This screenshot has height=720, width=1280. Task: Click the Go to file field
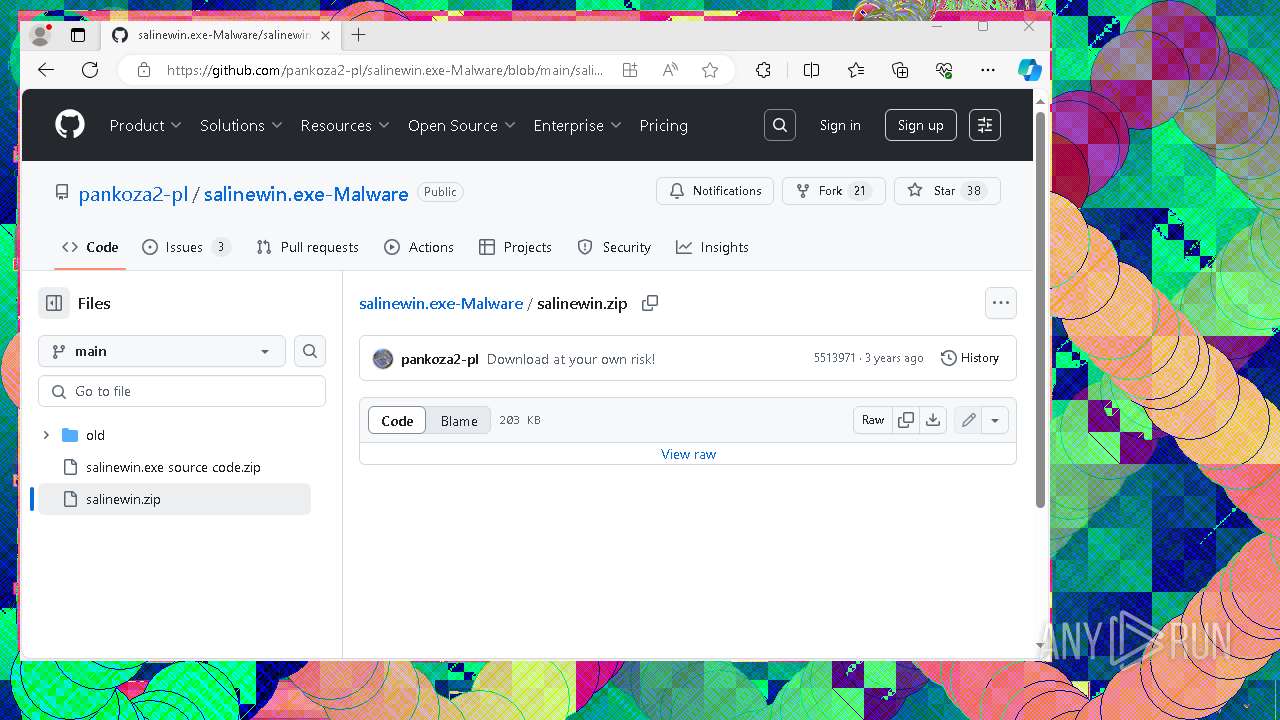pyautogui.click(x=182, y=391)
